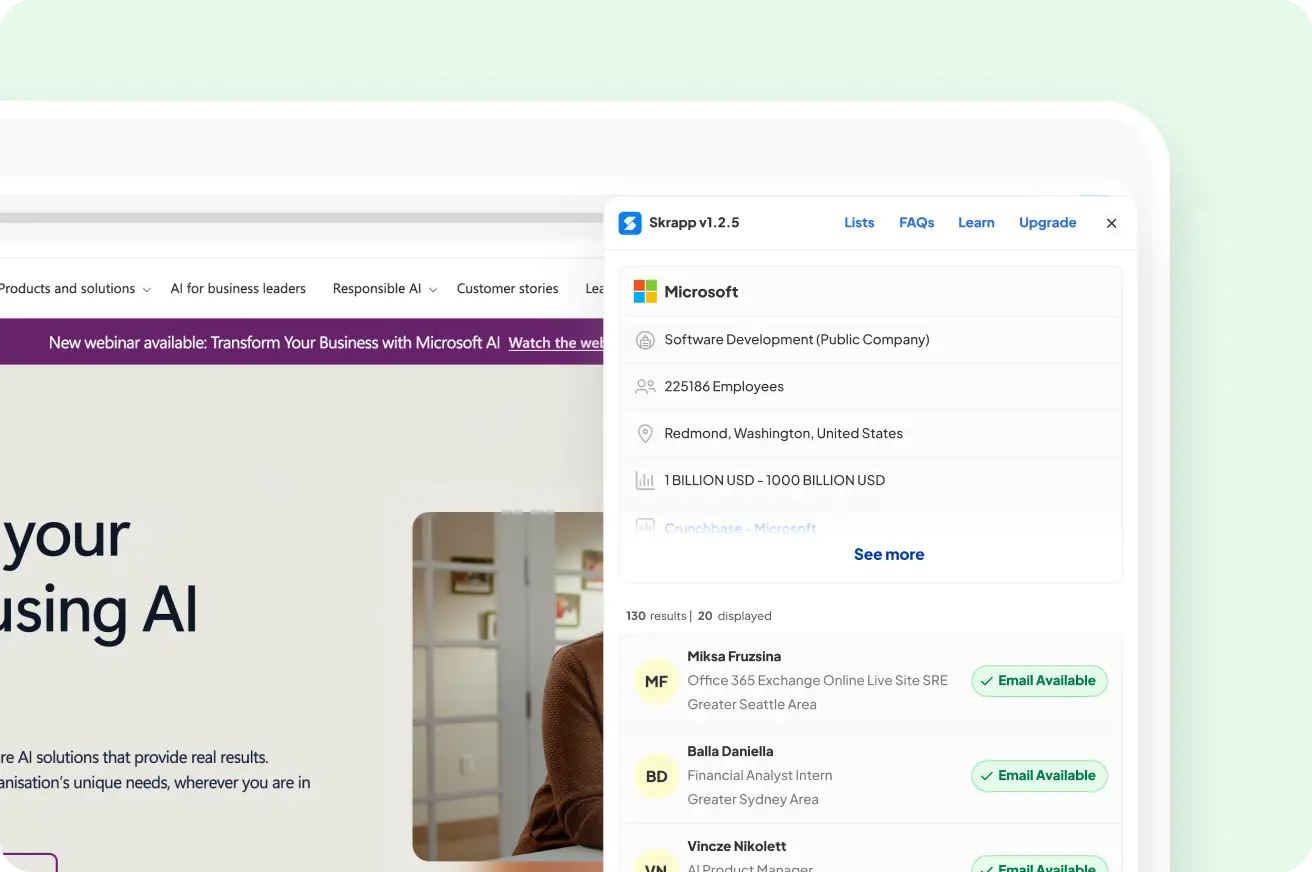Switch to the Lists tab in Skrapp

(859, 222)
